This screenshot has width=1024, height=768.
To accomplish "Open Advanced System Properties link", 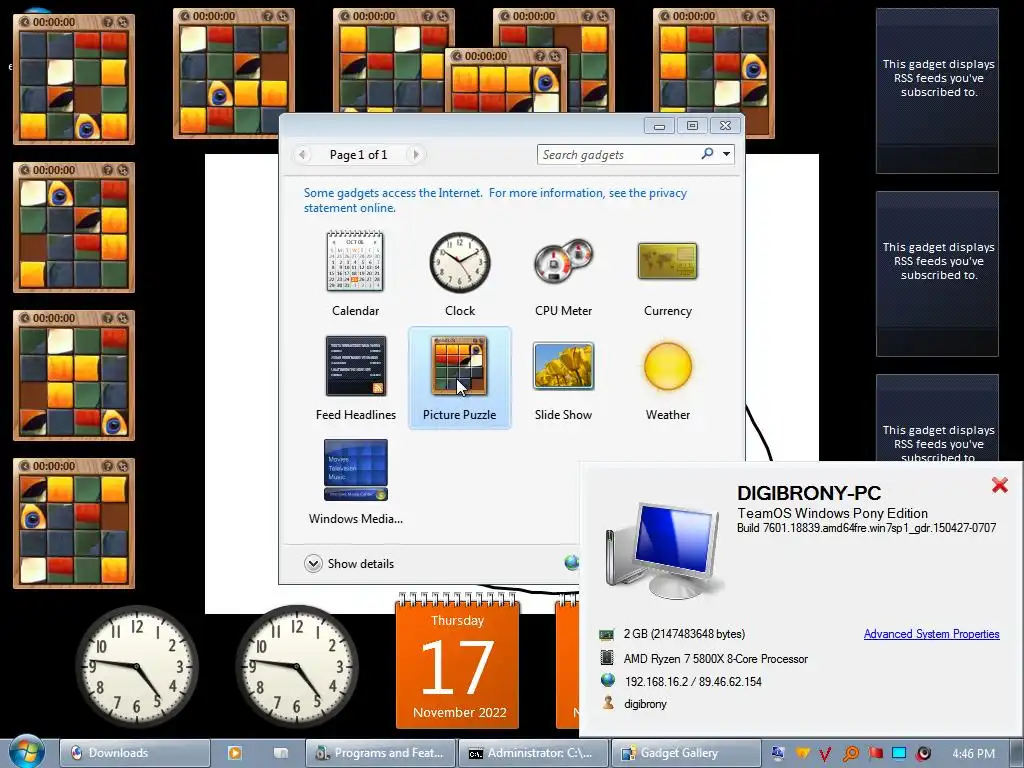I will [931, 633].
